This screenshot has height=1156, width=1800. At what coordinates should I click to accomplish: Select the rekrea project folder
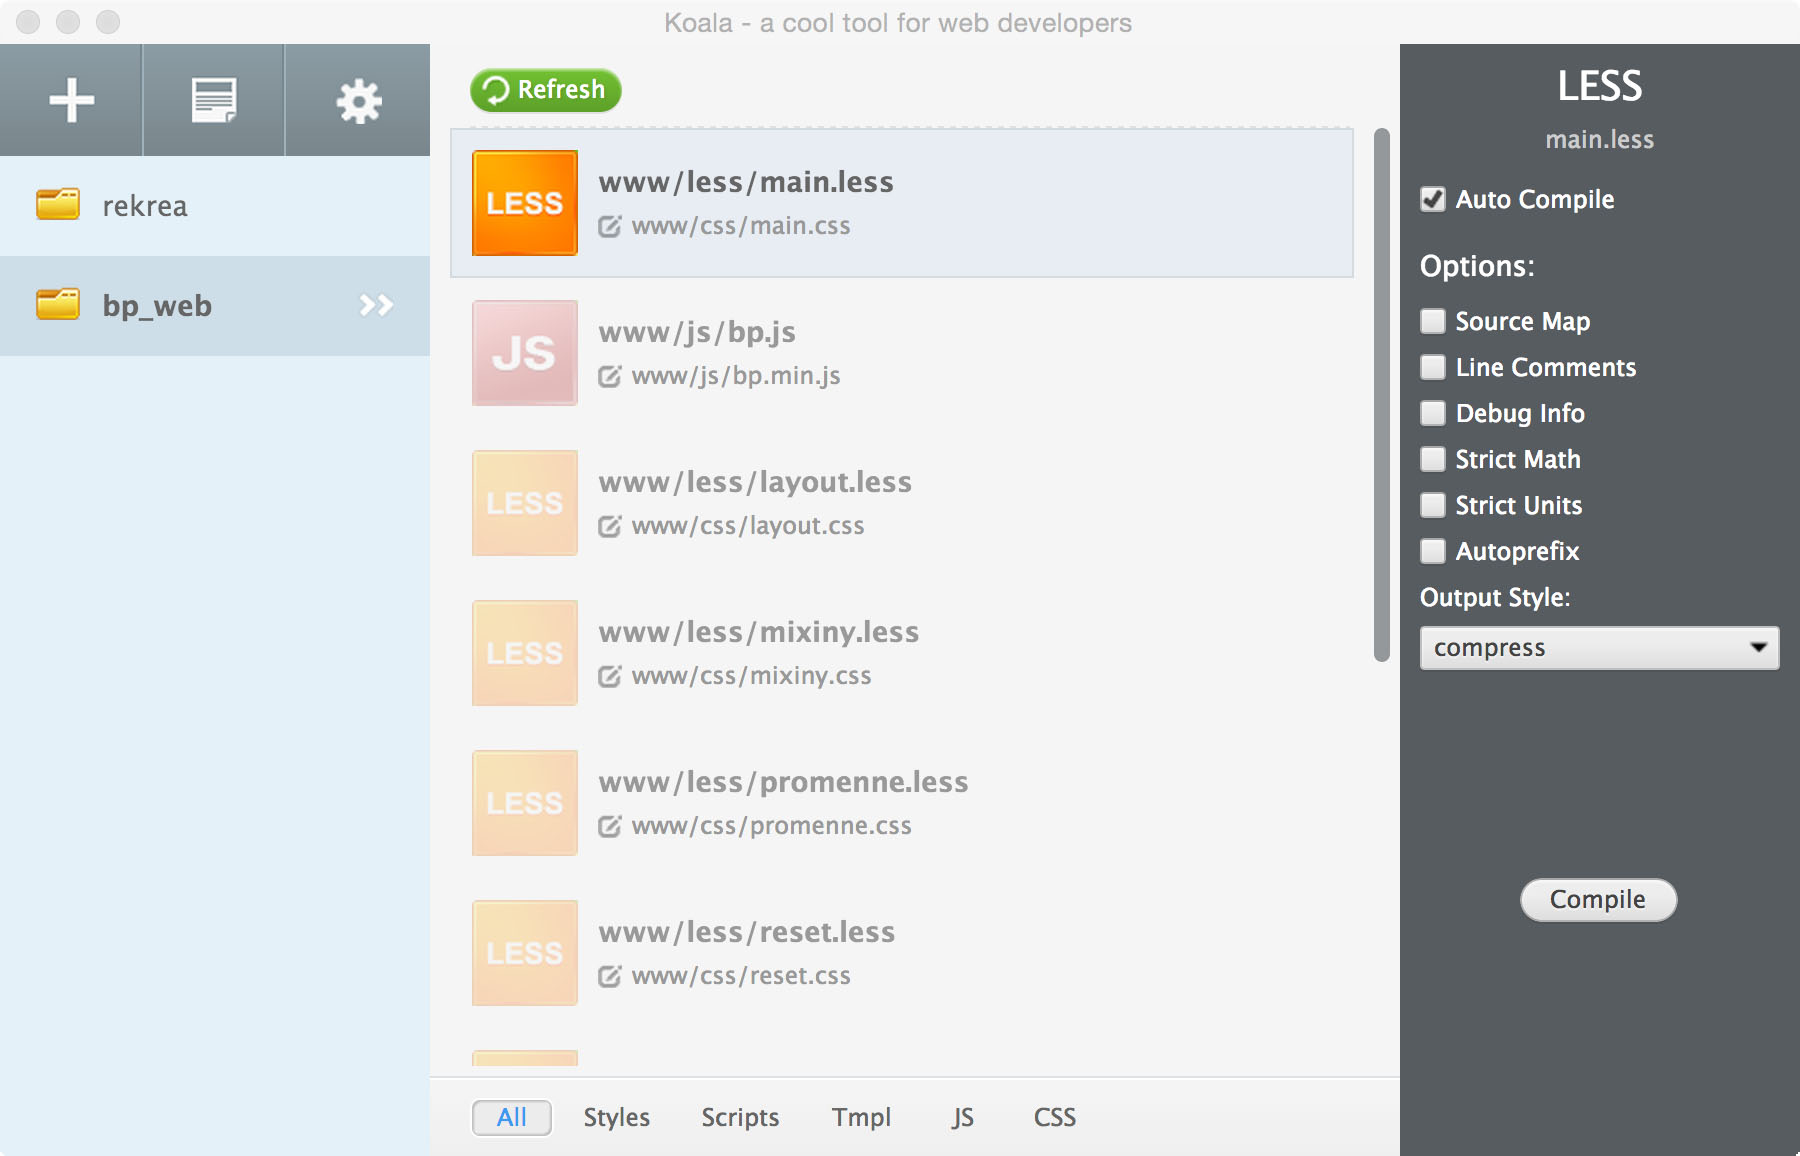(x=145, y=206)
